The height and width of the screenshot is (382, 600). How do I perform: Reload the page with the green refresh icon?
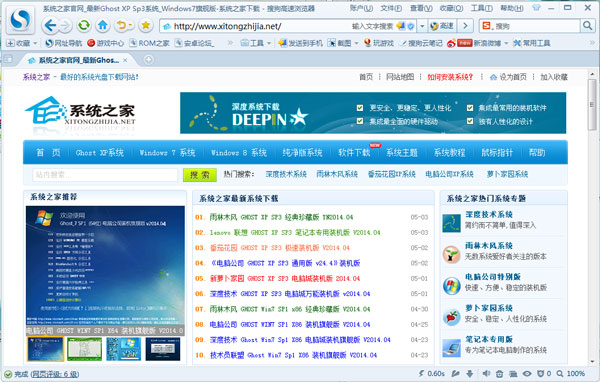(83, 26)
